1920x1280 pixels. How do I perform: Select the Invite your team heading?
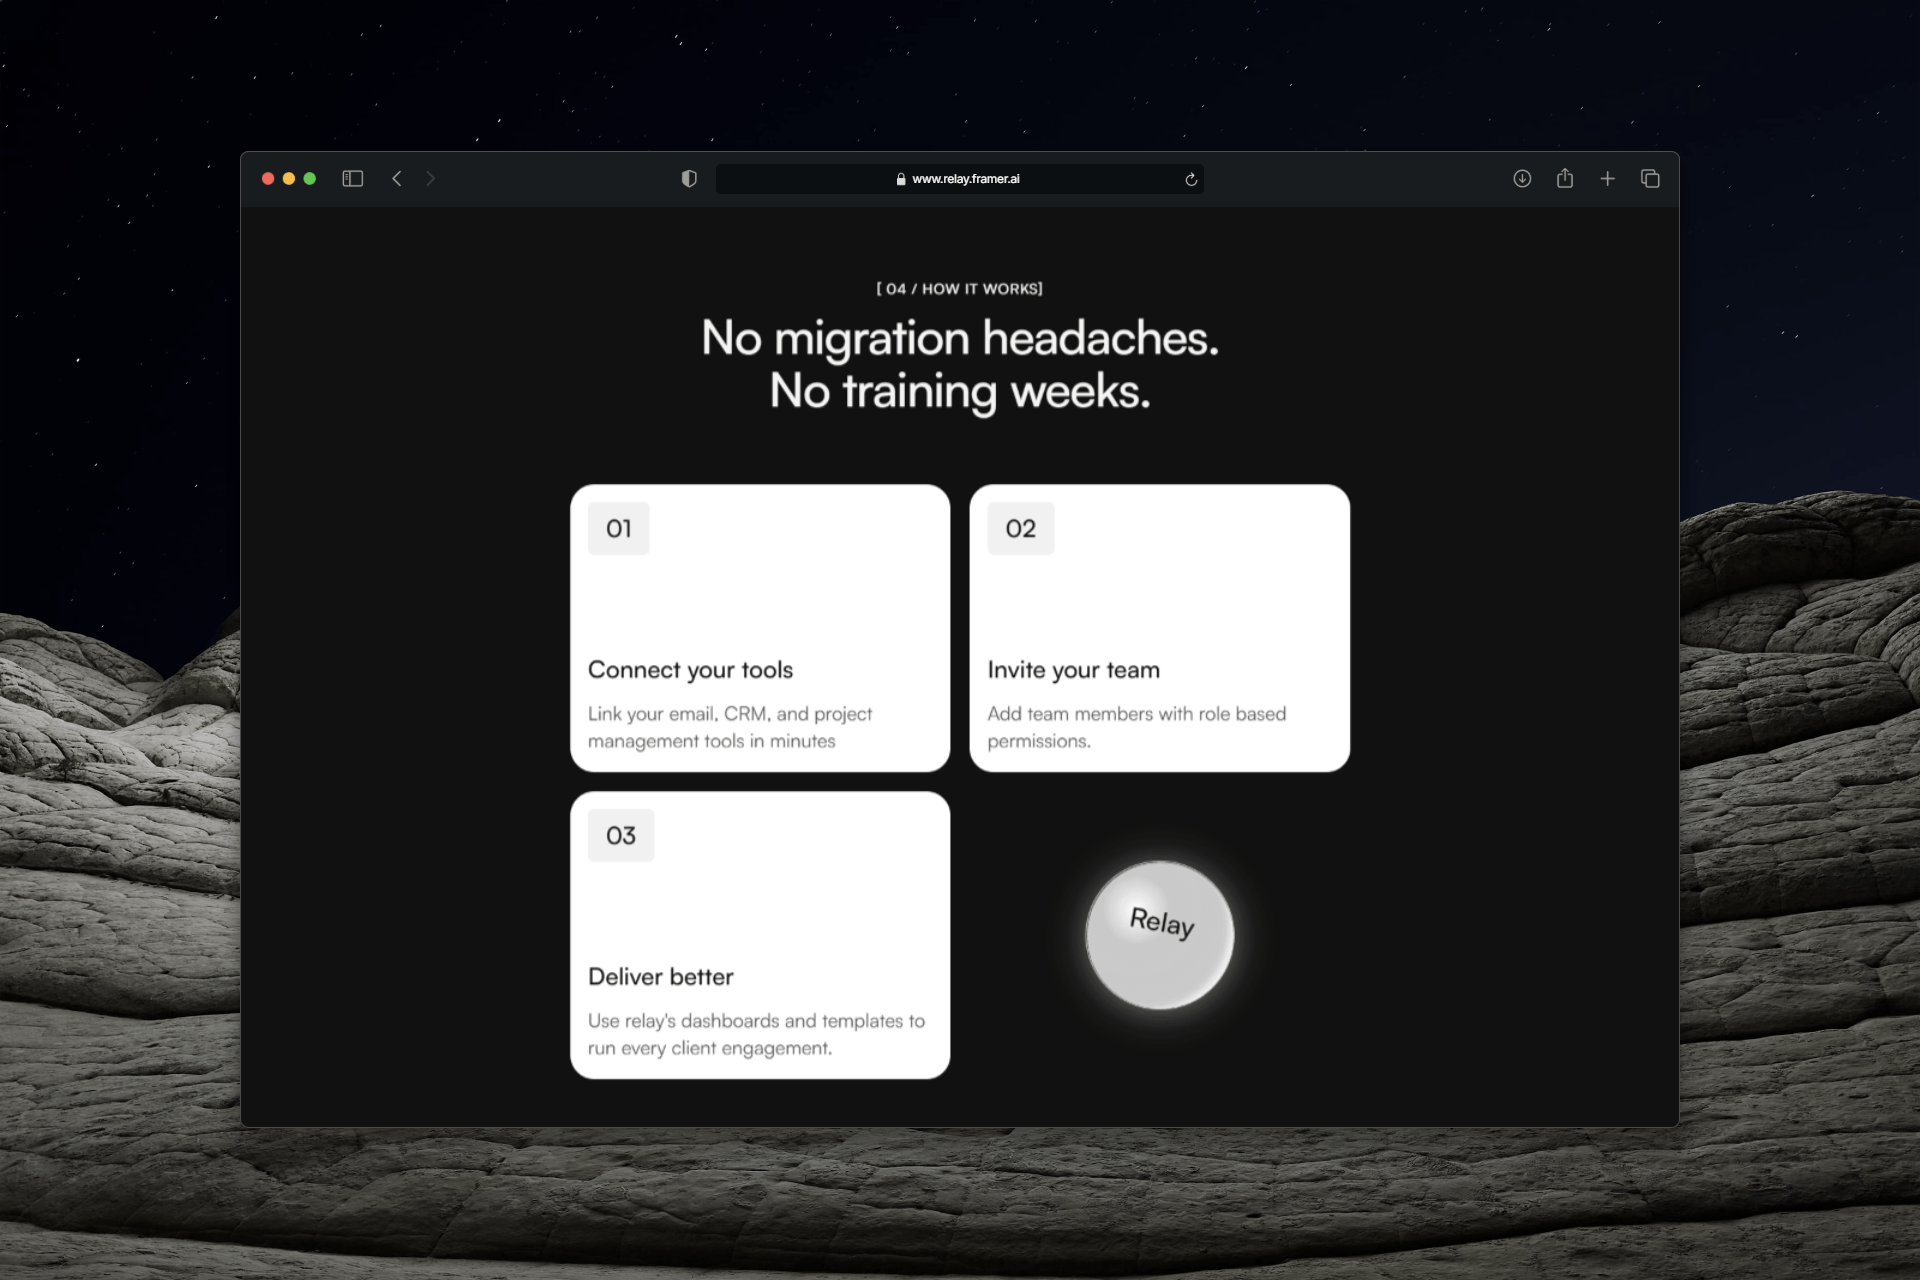tap(1073, 670)
